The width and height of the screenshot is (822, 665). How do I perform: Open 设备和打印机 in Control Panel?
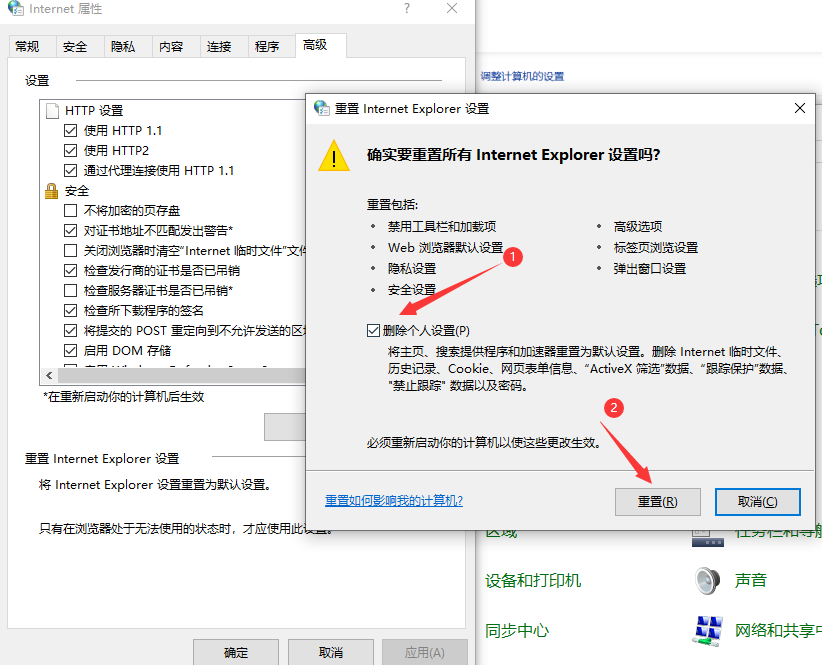(x=533, y=581)
